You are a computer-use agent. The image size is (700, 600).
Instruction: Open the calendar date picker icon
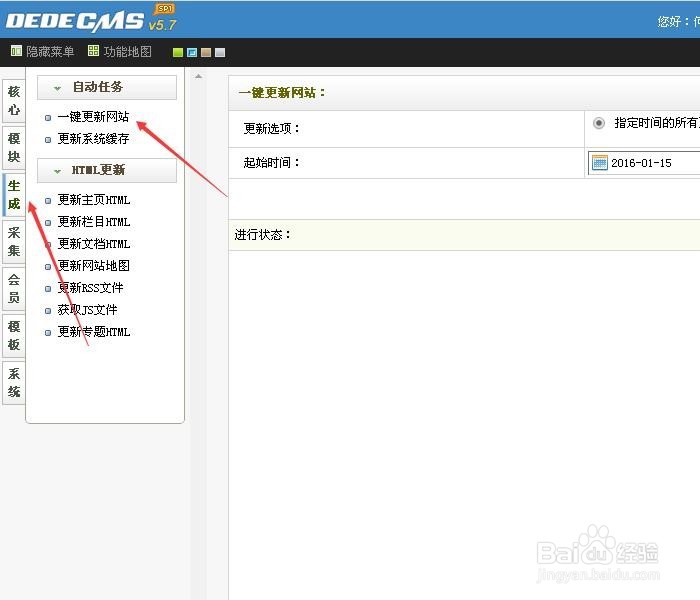600,163
